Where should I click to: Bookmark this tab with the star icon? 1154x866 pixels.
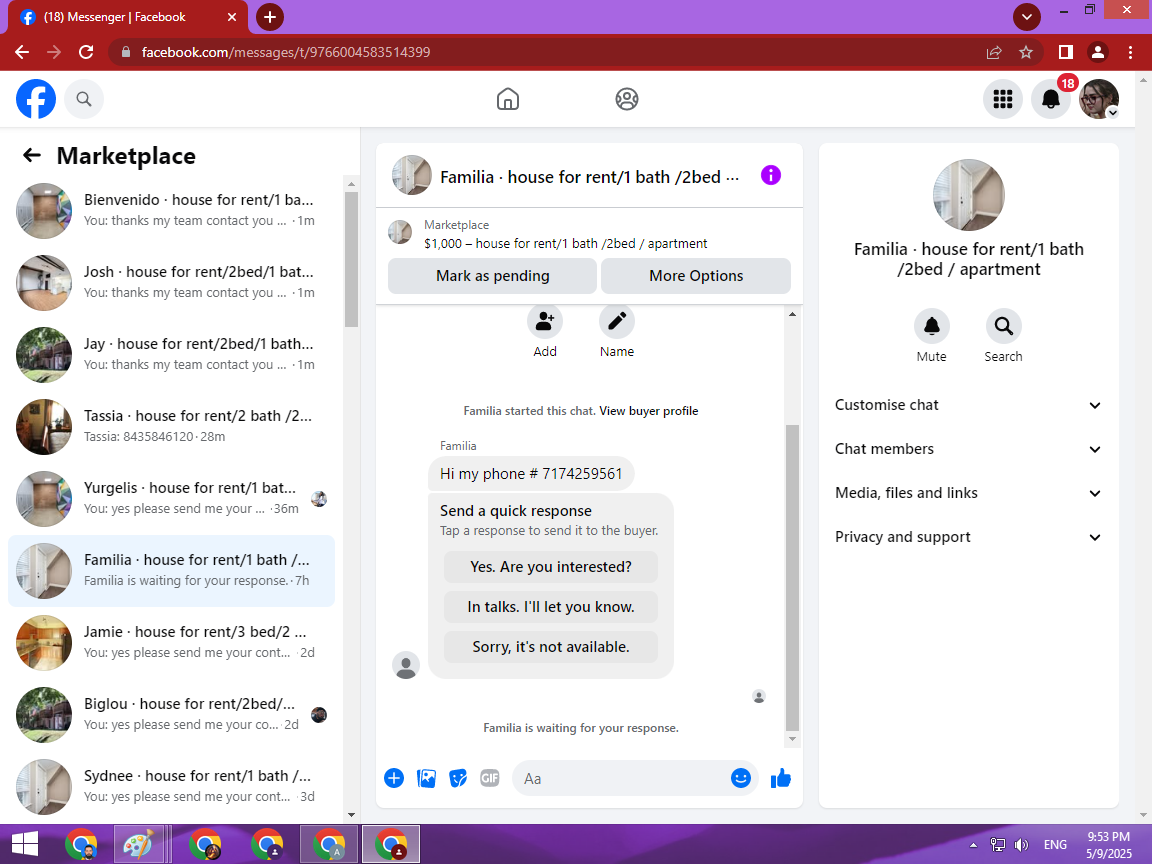coord(1026,52)
